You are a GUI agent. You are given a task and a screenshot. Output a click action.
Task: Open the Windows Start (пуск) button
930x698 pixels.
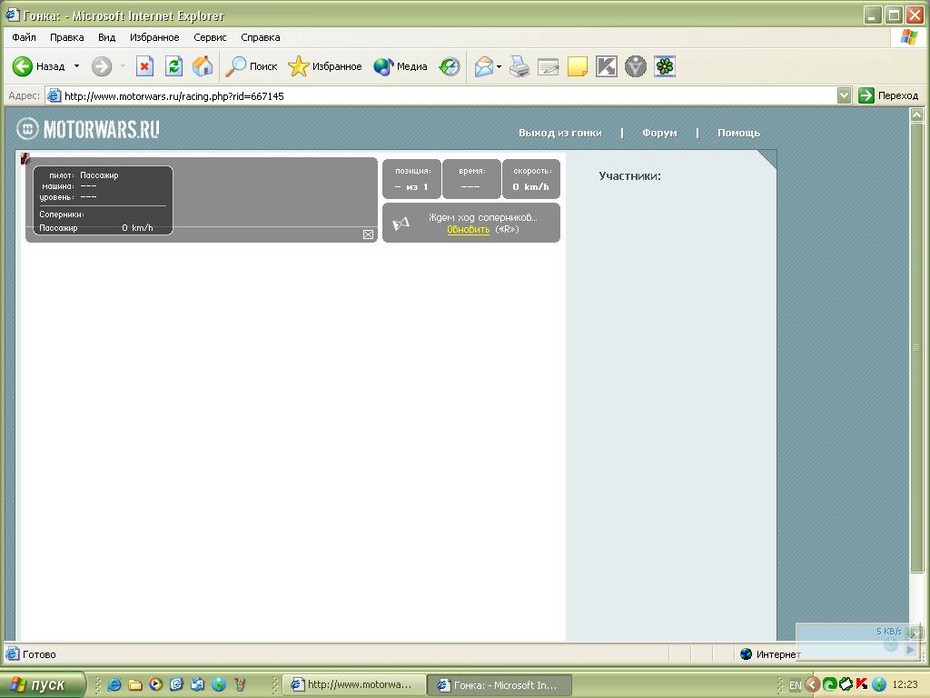click(x=40, y=685)
